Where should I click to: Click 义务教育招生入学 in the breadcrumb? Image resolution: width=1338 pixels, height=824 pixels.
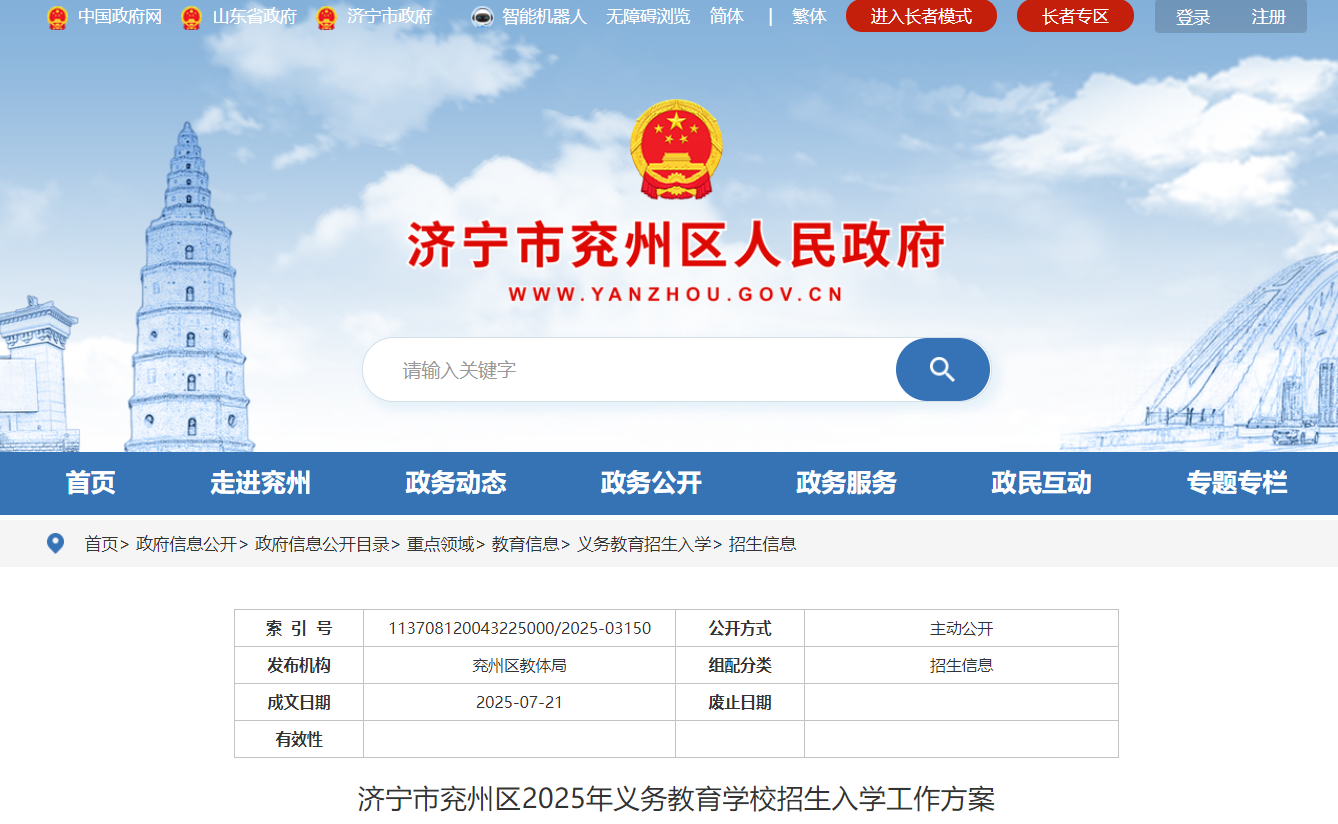[x=643, y=544]
